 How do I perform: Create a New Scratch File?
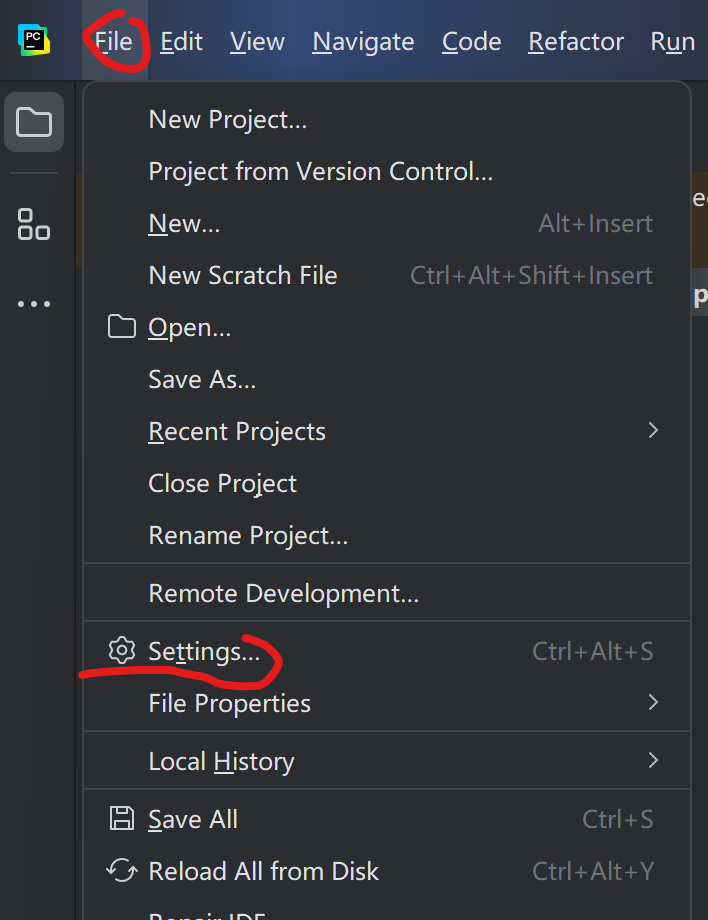click(243, 276)
